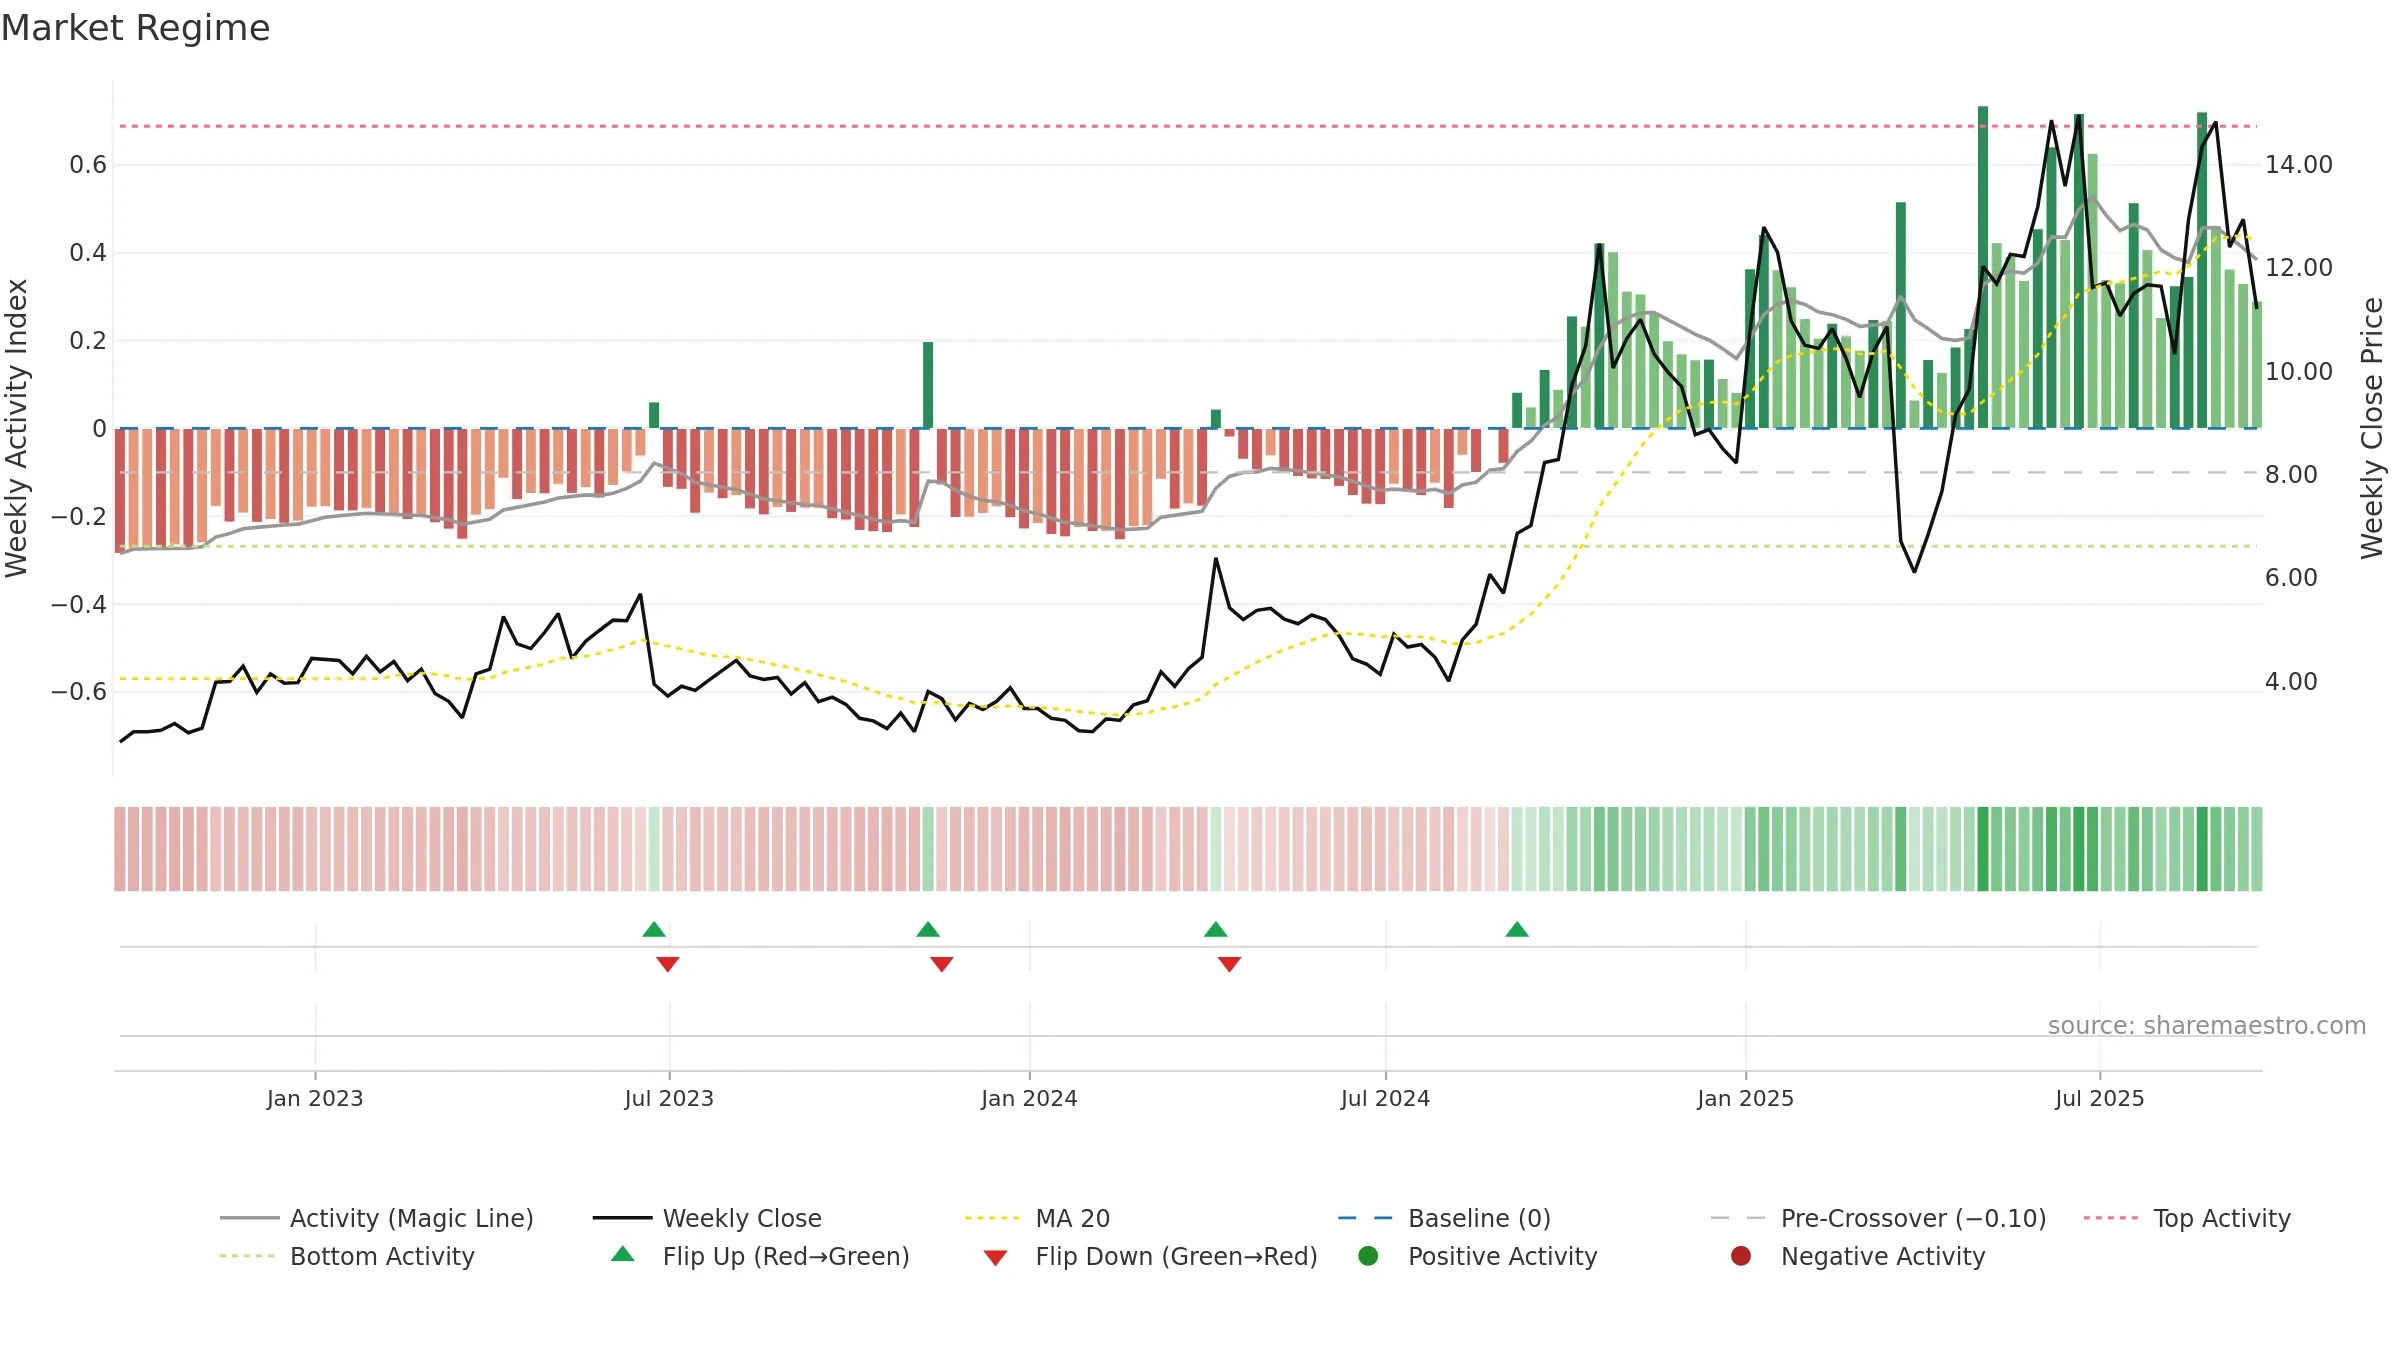Click the Flip Up (Red→Green) legend label
This screenshot has width=2400, height=1350.
(786, 1256)
